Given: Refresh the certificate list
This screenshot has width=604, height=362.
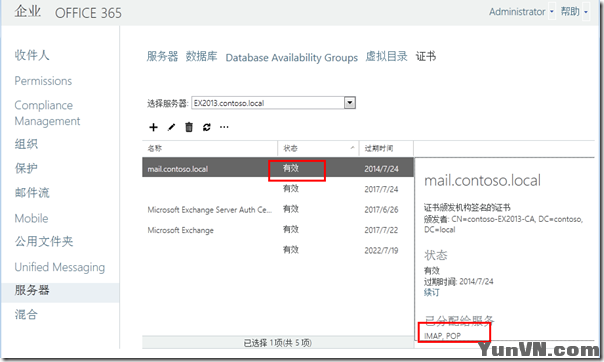Looking at the screenshot, I should [x=207, y=127].
